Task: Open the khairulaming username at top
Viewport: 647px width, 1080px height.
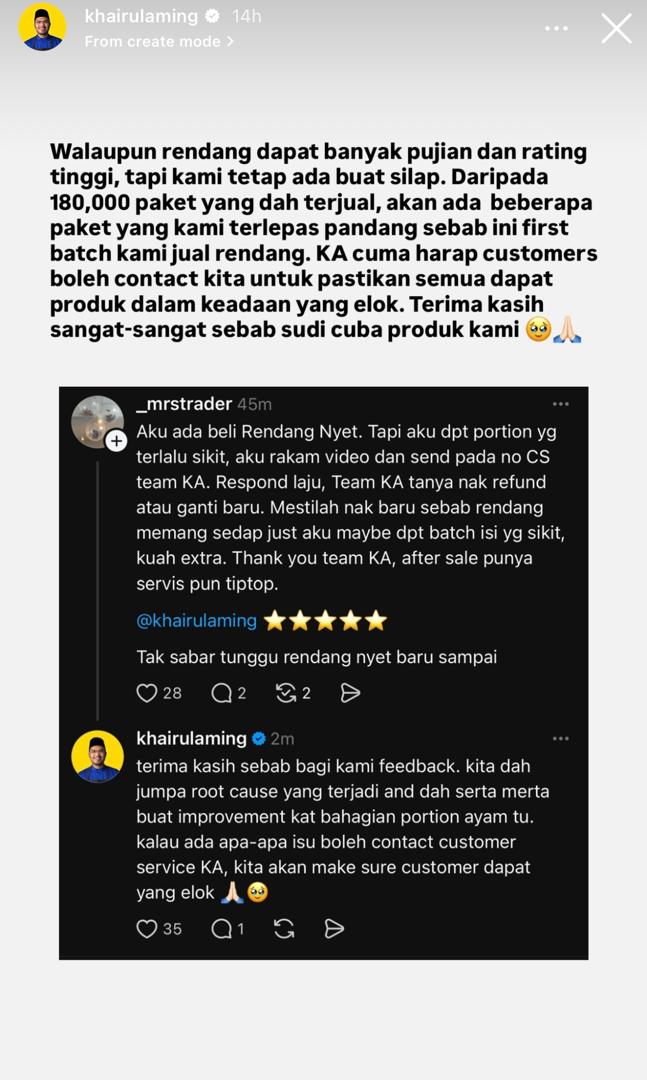Action: (141, 16)
